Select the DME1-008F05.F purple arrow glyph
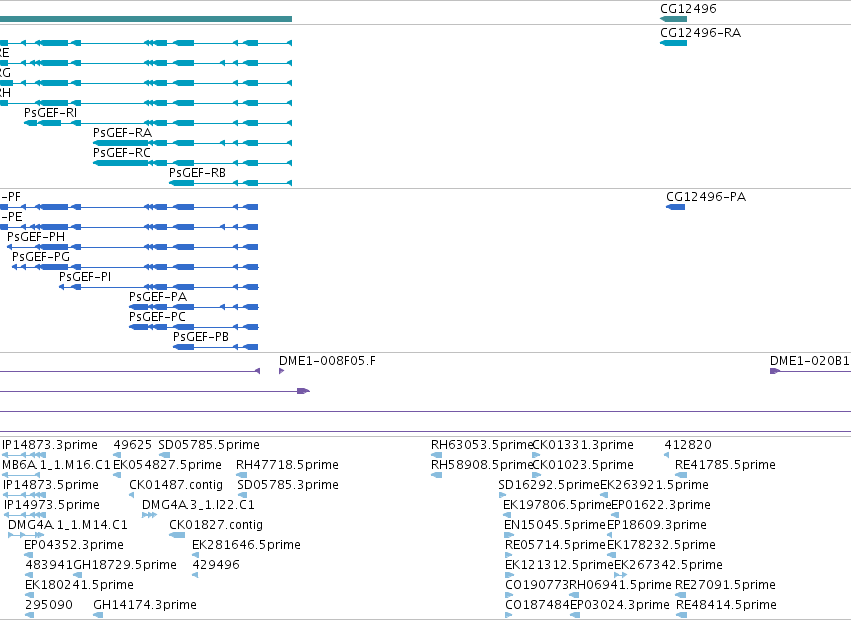 coord(282,371)
